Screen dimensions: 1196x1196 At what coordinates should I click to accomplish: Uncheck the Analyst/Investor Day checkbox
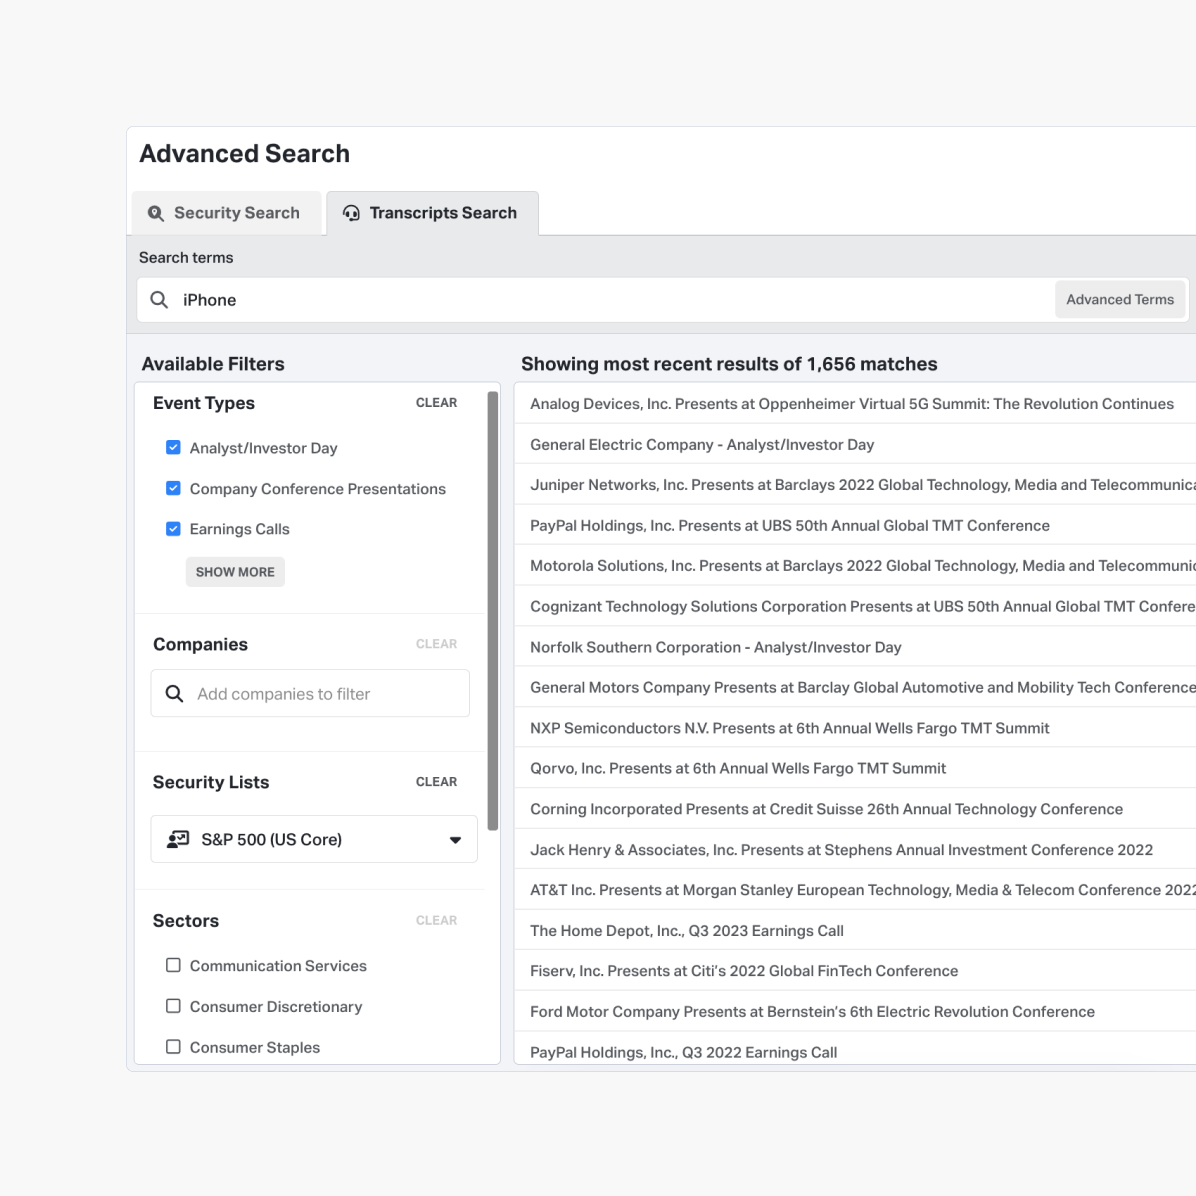pos(173,448)
